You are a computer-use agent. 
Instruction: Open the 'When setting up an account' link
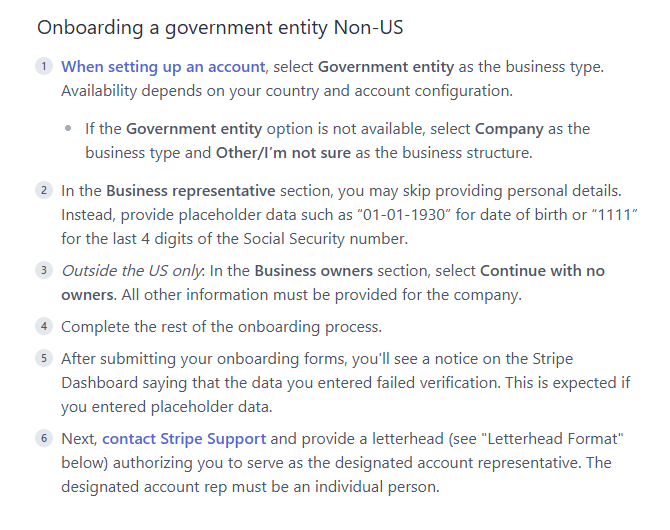click(163, 67)
